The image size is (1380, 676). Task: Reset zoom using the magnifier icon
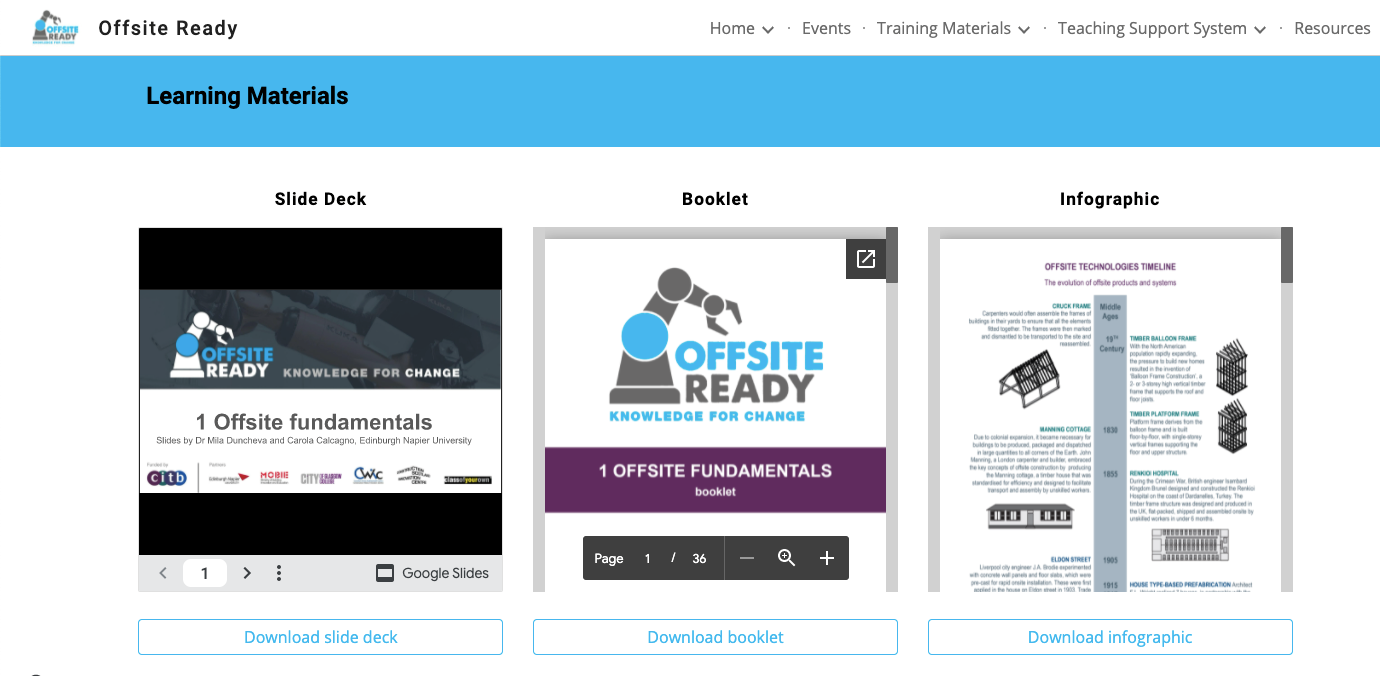pos(787,558)
